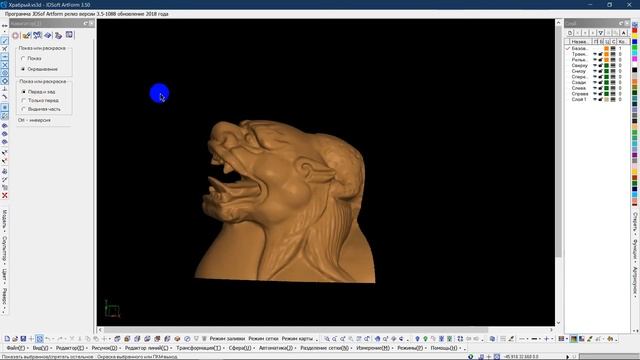Image resolution: width=640 pixels, height=360 pixels.
Task: Click the Режим сетки button
Action: (x=263, y=339)
